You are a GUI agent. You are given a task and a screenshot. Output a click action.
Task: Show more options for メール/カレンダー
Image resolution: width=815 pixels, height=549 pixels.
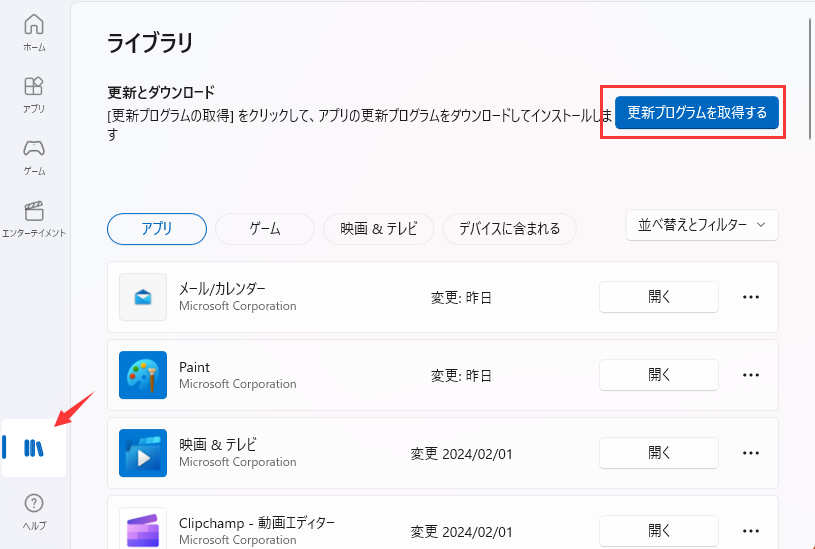coord(751,297)
